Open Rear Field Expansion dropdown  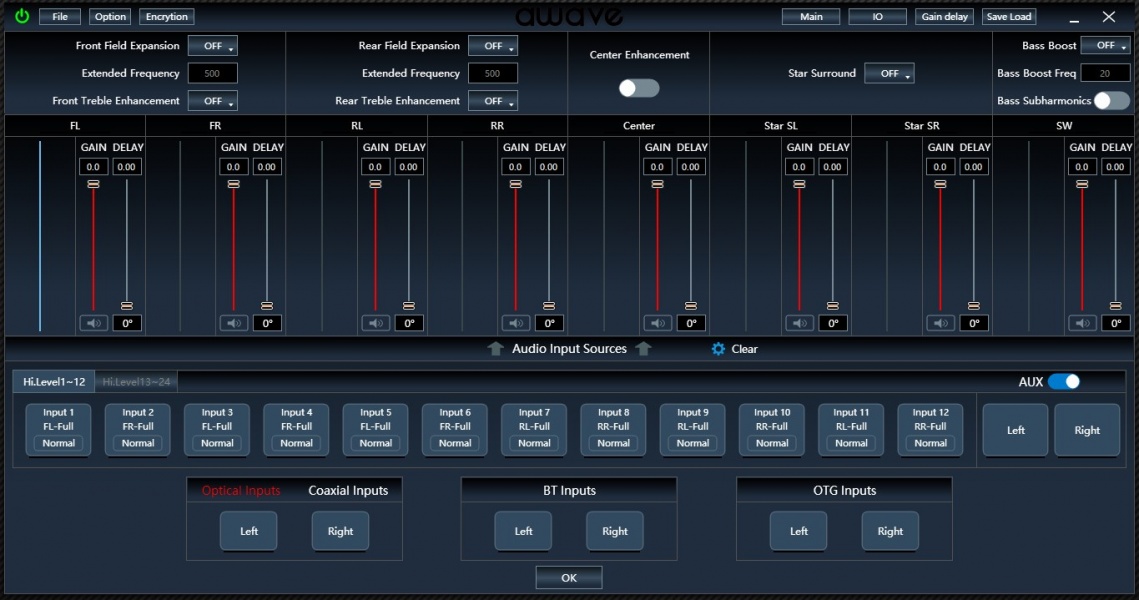[493, 46]
